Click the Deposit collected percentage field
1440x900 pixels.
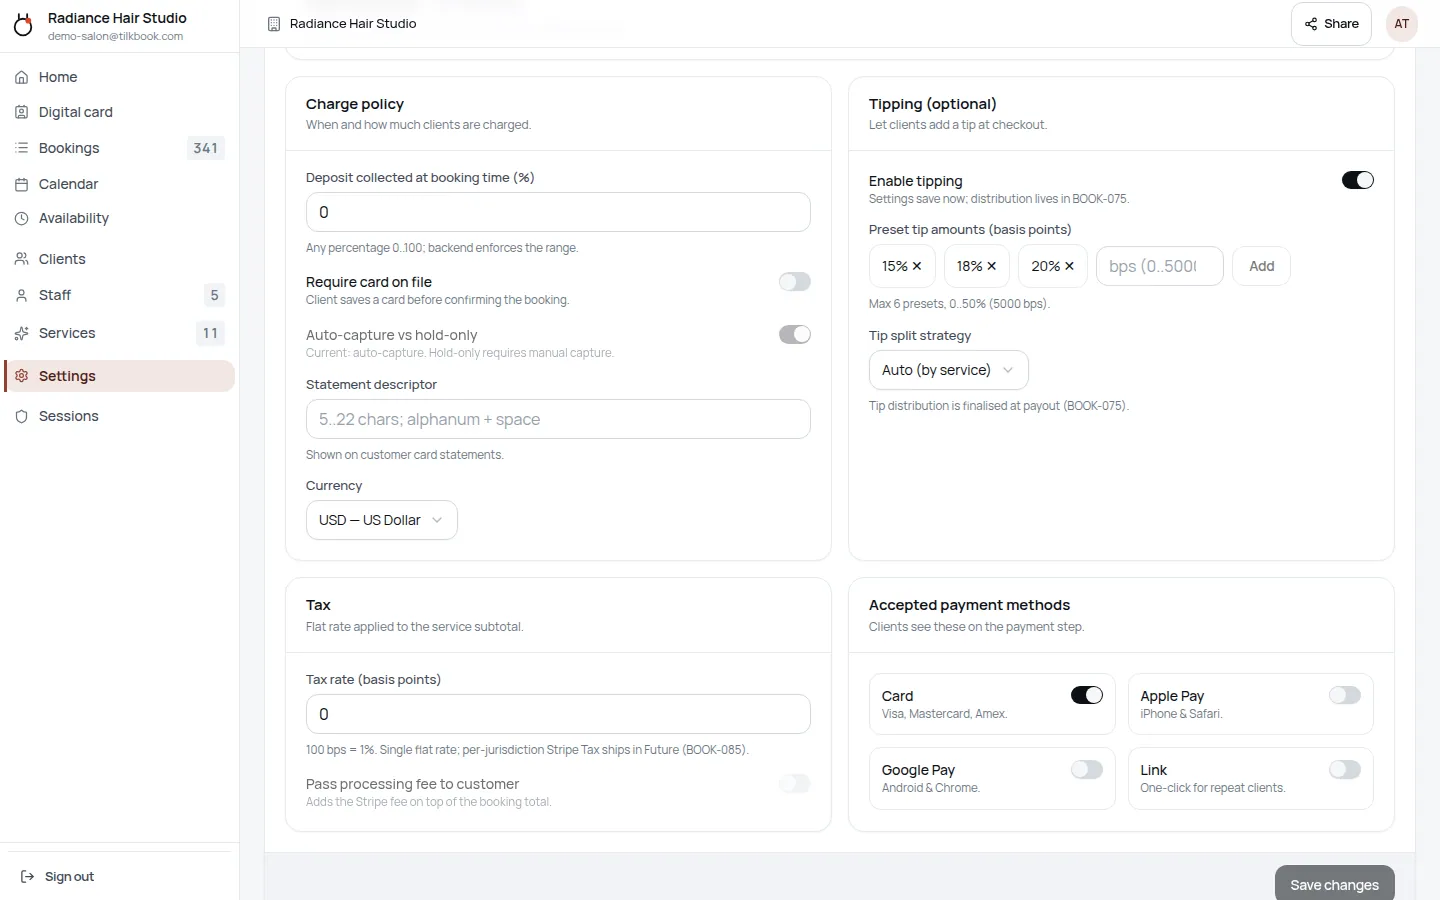(558, 212)
